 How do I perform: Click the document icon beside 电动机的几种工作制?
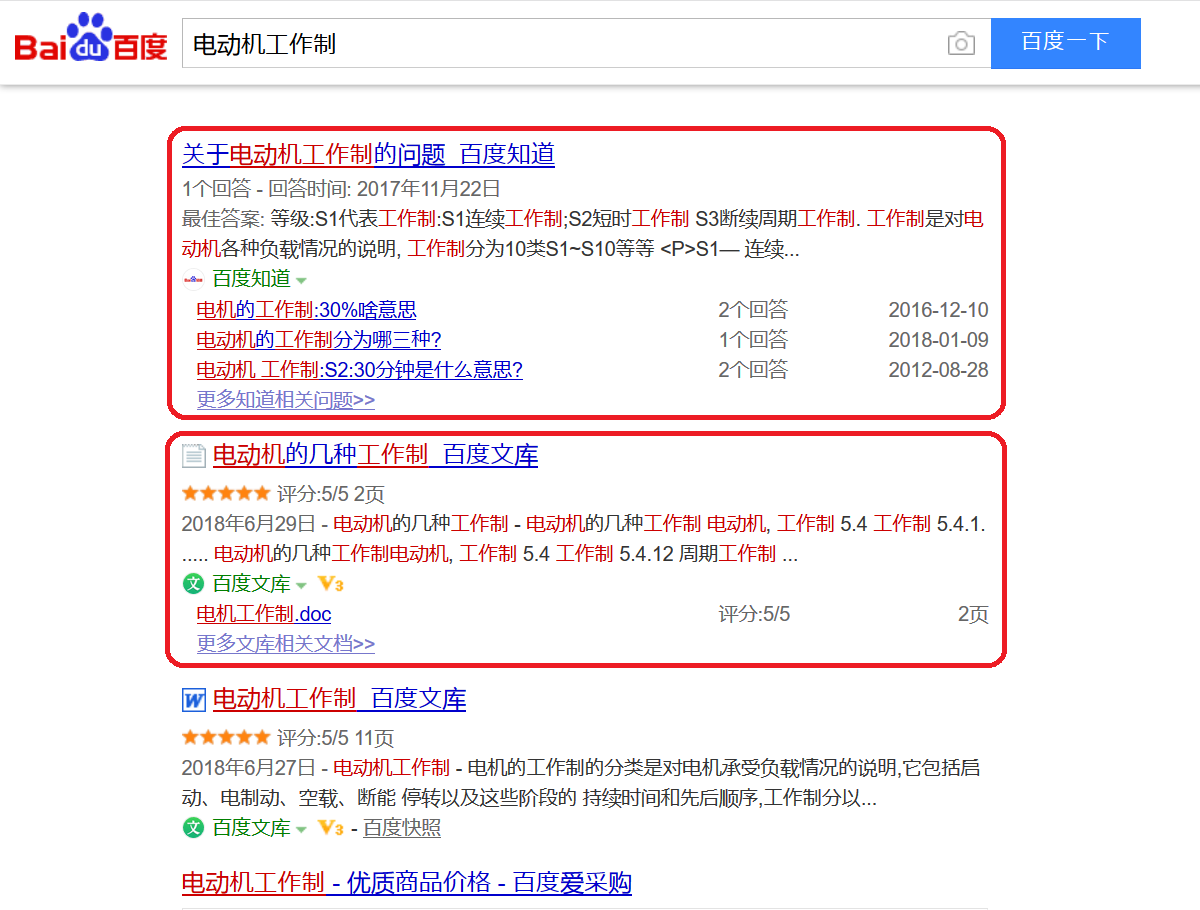pos(193,457)
